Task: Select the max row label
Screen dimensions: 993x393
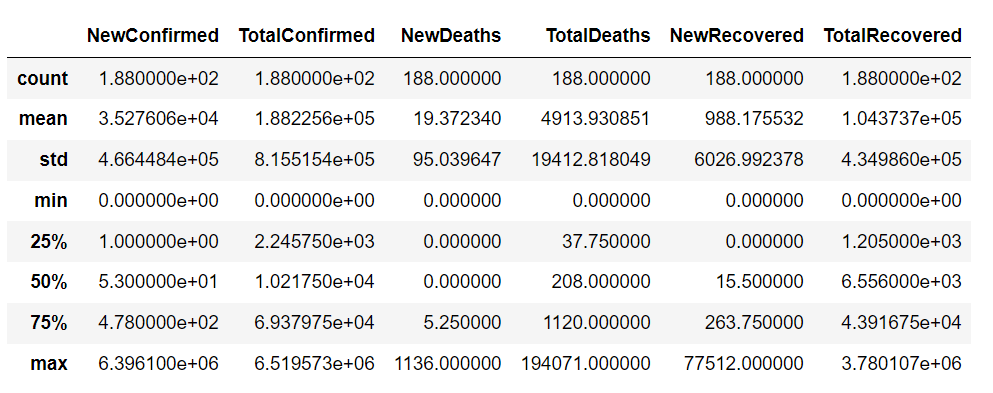Action: [x=49, y=363]
